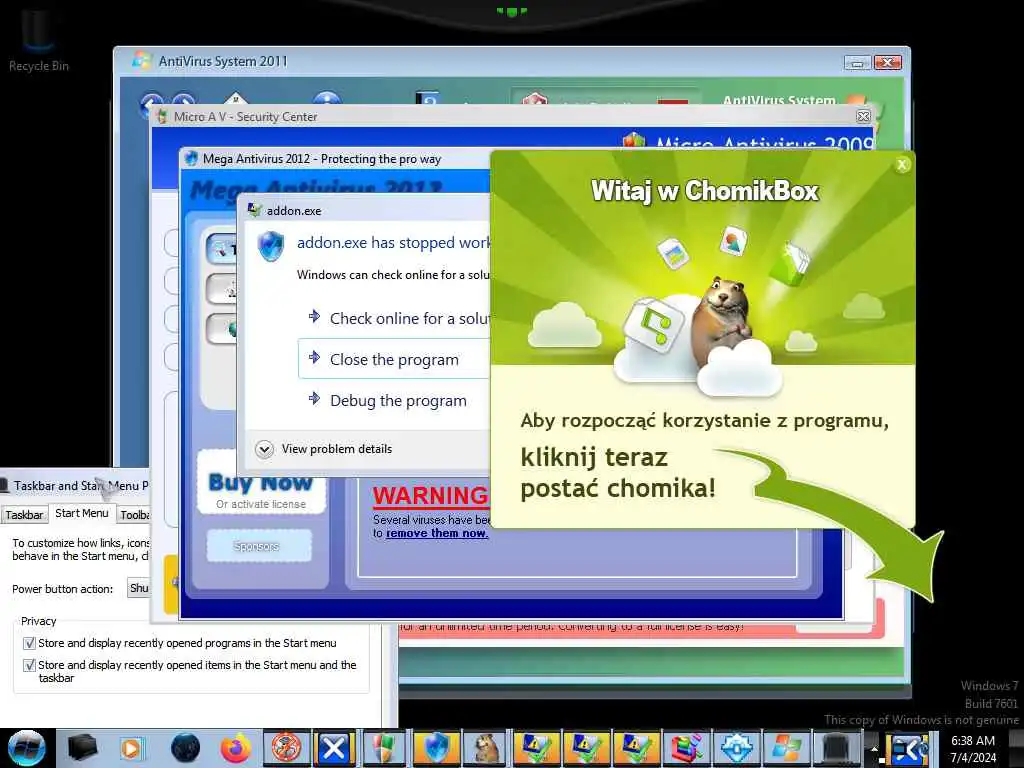Open the Power button action dropdown
This screenshot has width=1024, height=768.
pyautogui.click(x=139, y=588)
